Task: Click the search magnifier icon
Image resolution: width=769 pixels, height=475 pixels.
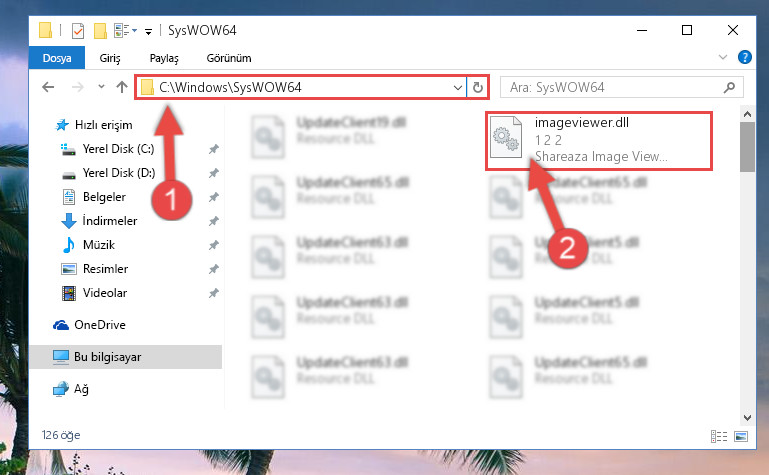Action: click(729, 88)
